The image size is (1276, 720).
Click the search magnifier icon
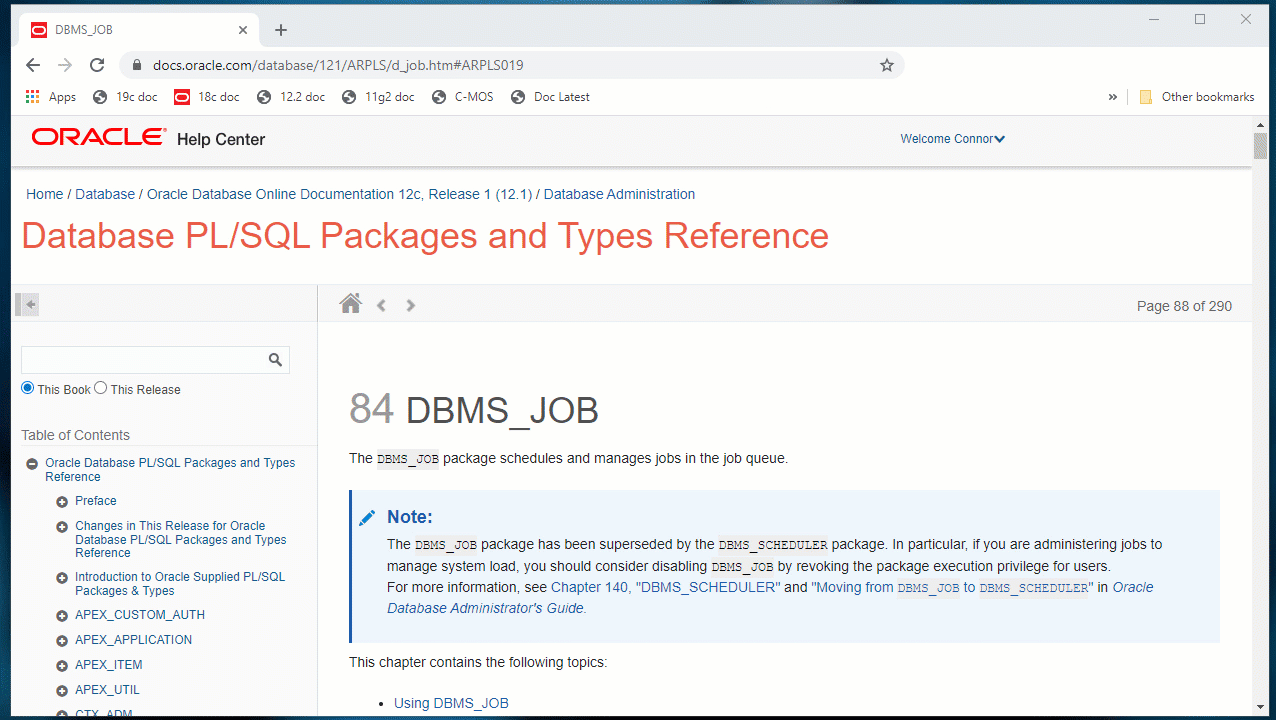tap(275, 360)
